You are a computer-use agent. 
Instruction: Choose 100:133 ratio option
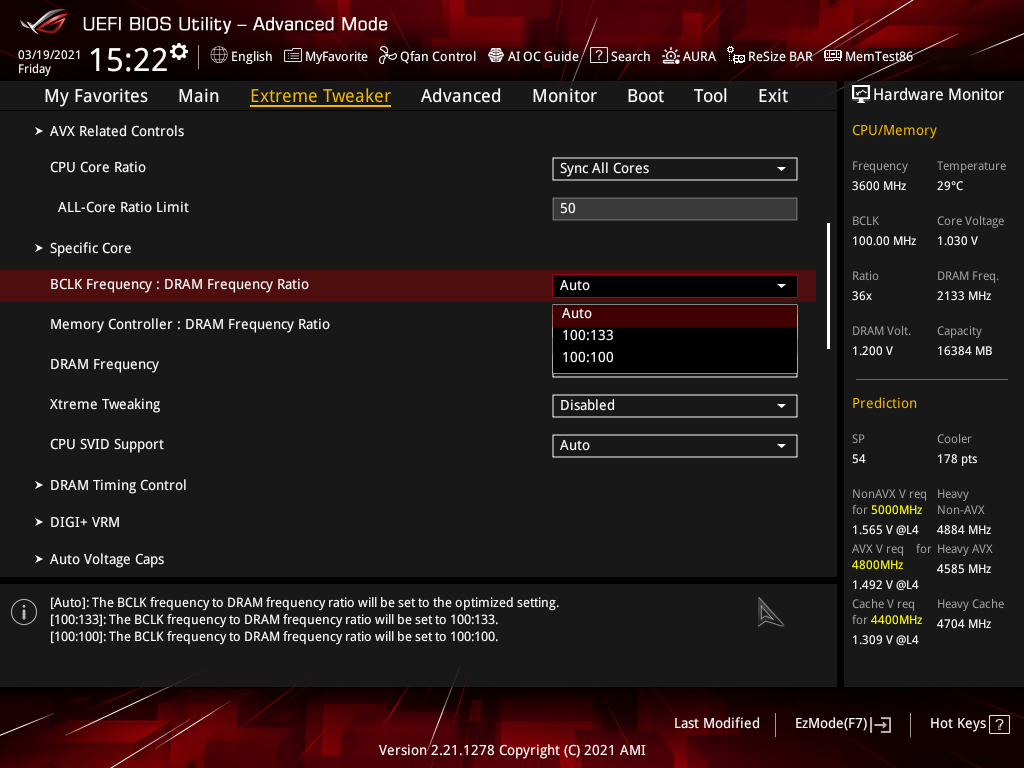(675, 336)
